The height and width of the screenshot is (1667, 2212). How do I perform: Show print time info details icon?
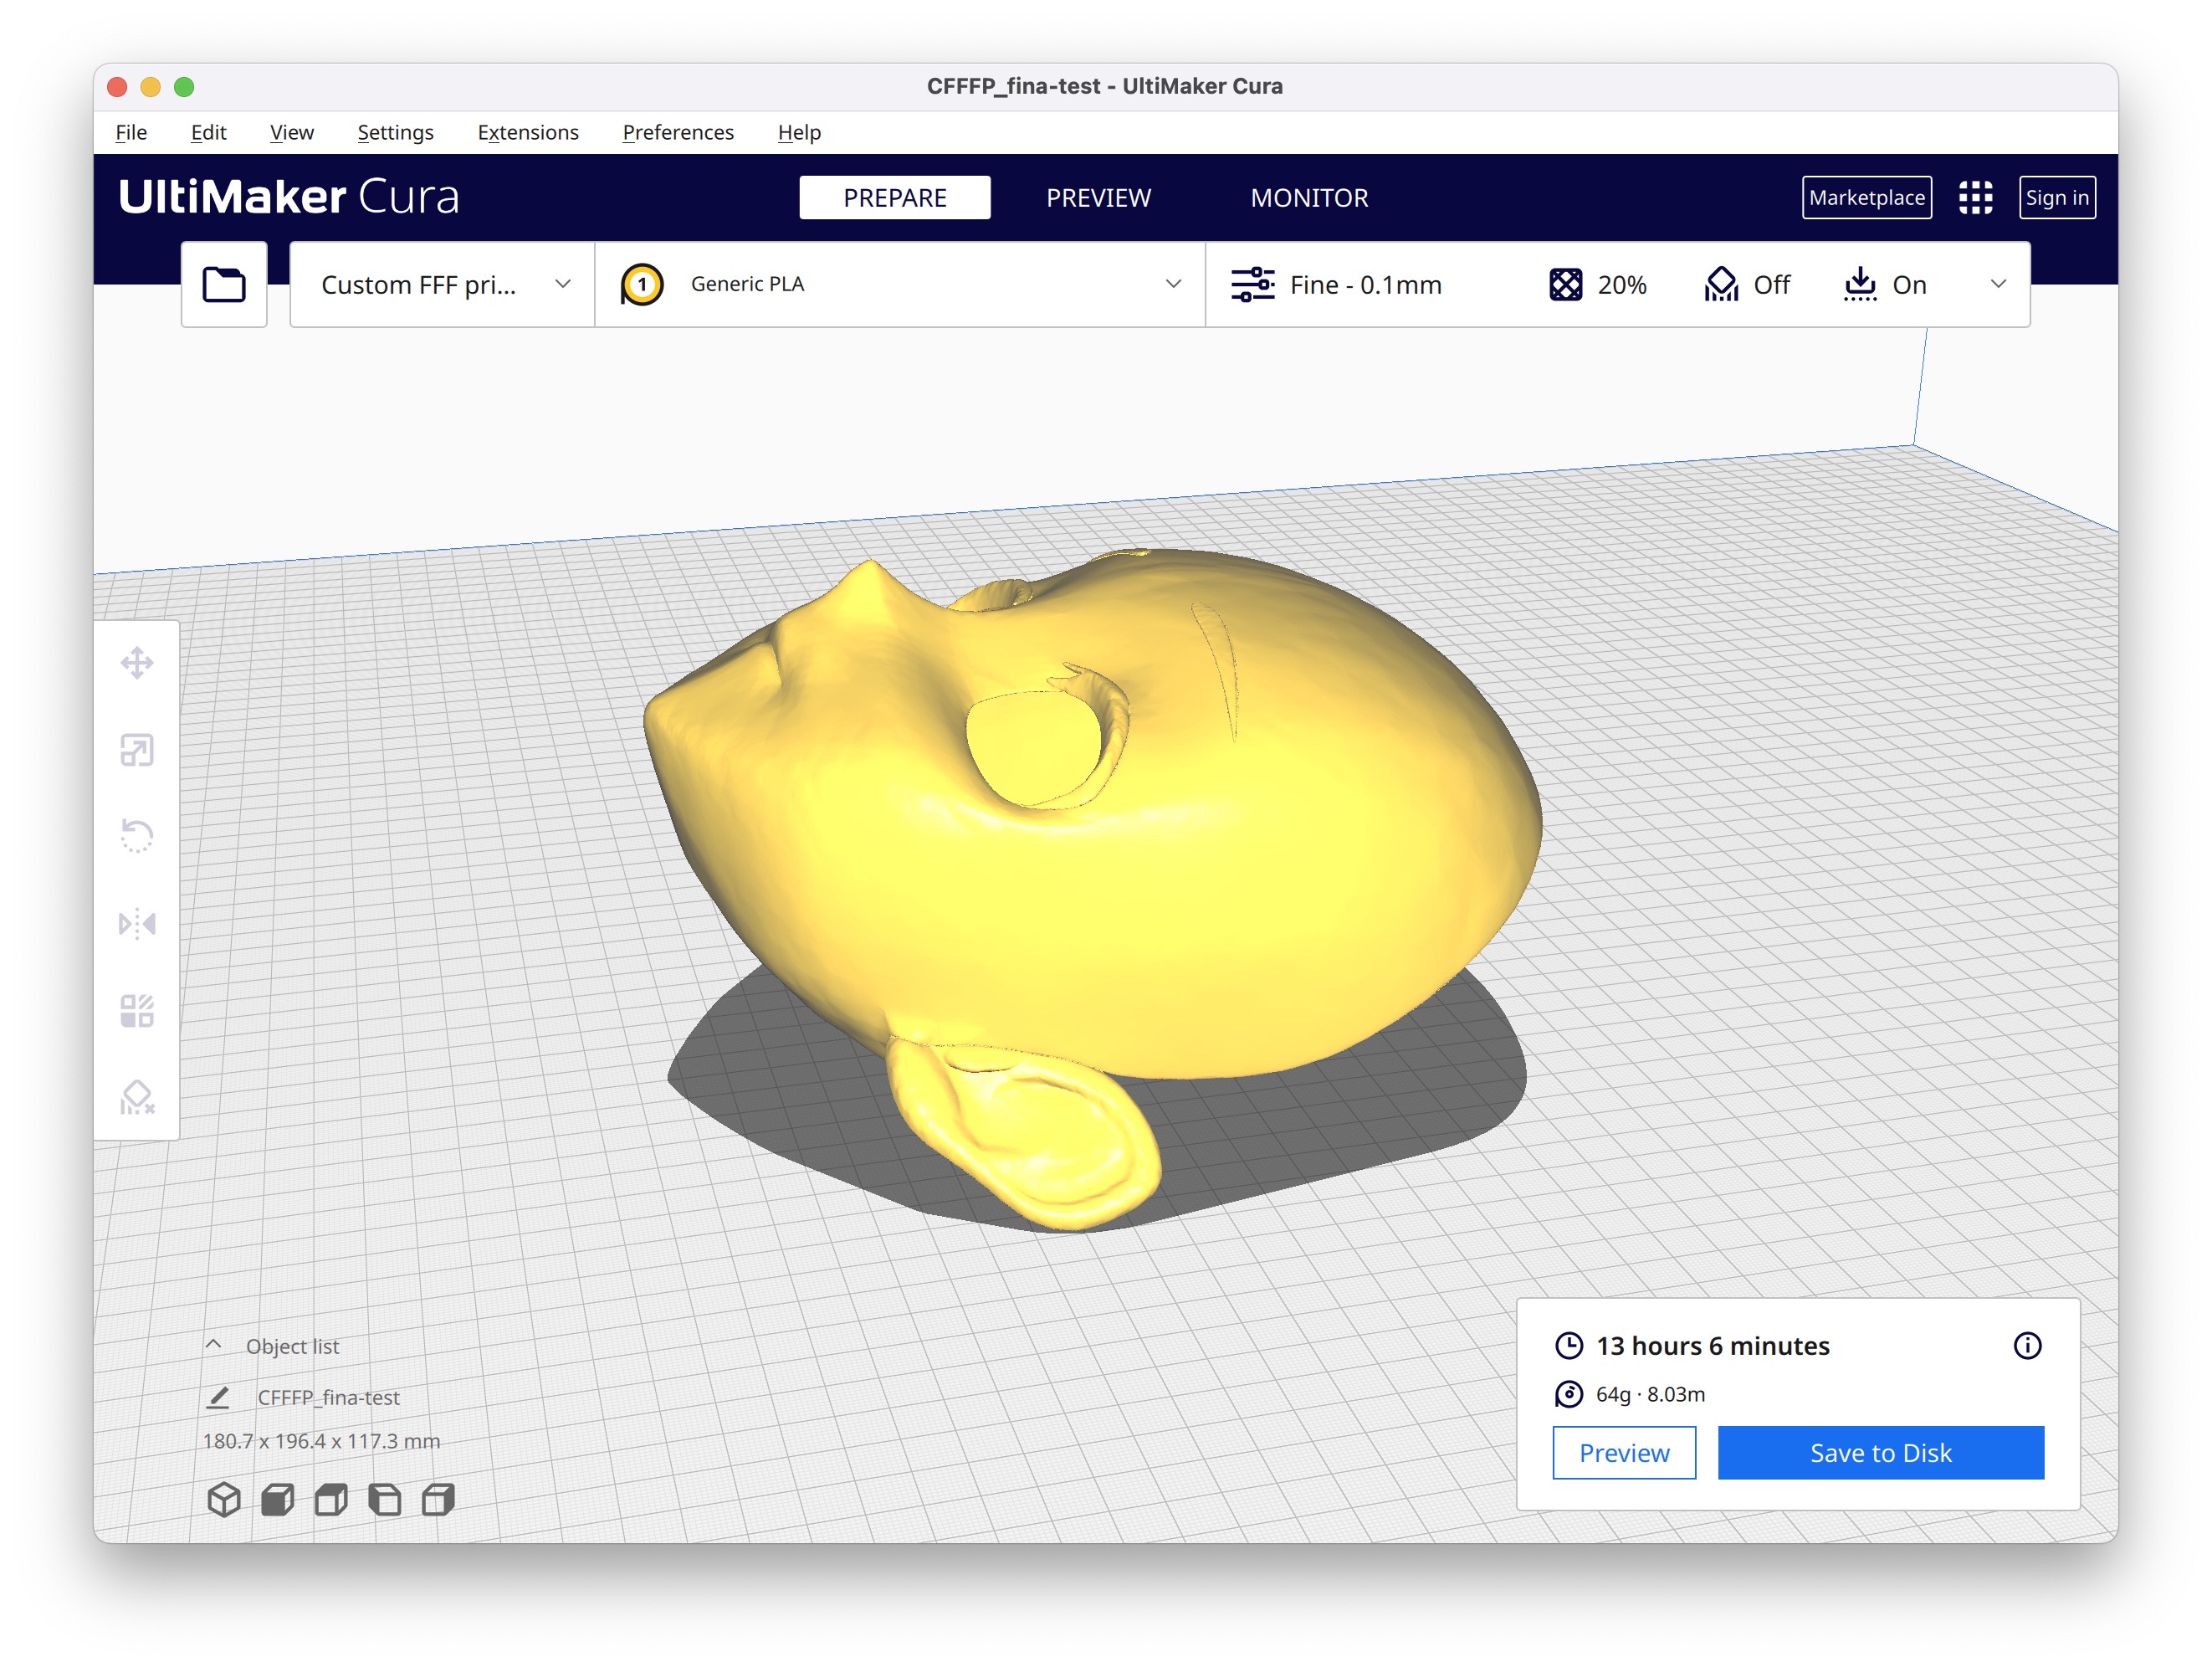point(2027,1346)
